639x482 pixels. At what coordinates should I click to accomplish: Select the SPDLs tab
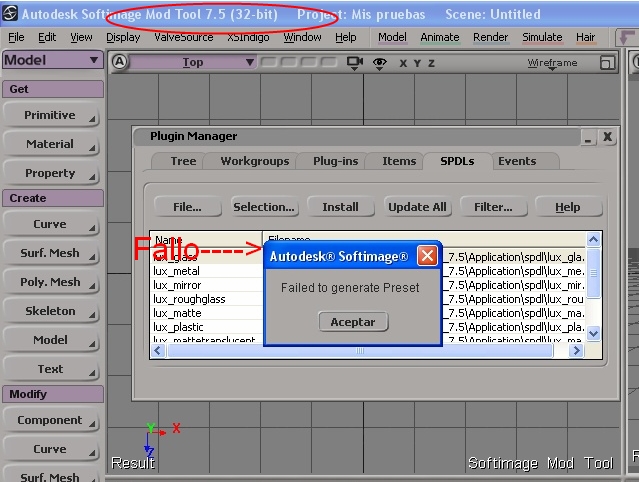click(457, 161)
